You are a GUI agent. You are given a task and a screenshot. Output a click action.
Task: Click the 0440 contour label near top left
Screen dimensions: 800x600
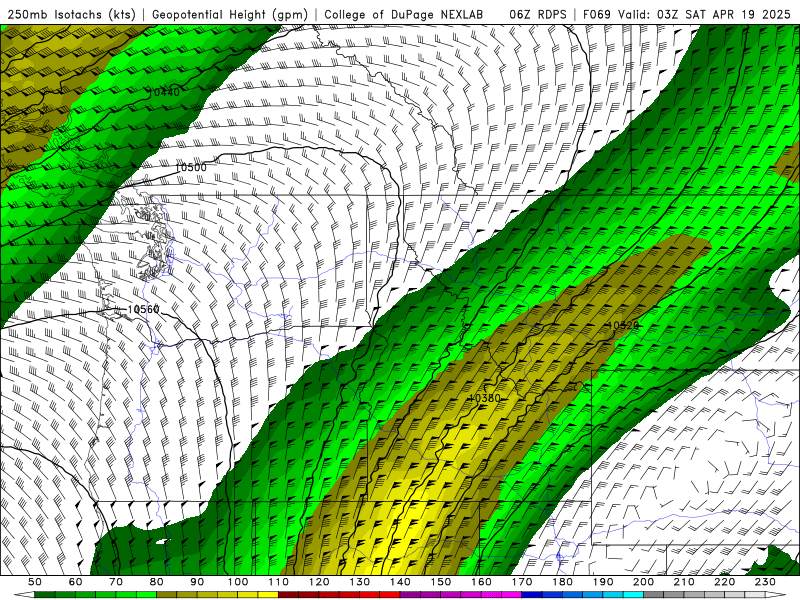(x=166, y=92)
